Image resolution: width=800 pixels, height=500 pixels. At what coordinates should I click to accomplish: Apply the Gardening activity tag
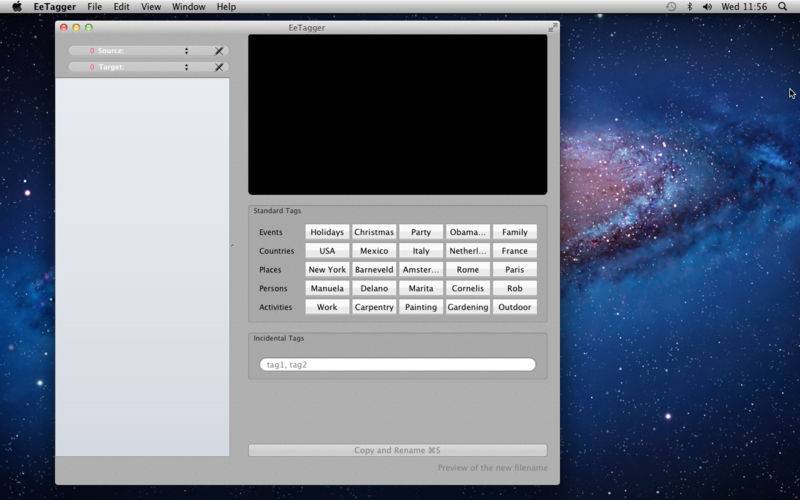coord(468,307)
